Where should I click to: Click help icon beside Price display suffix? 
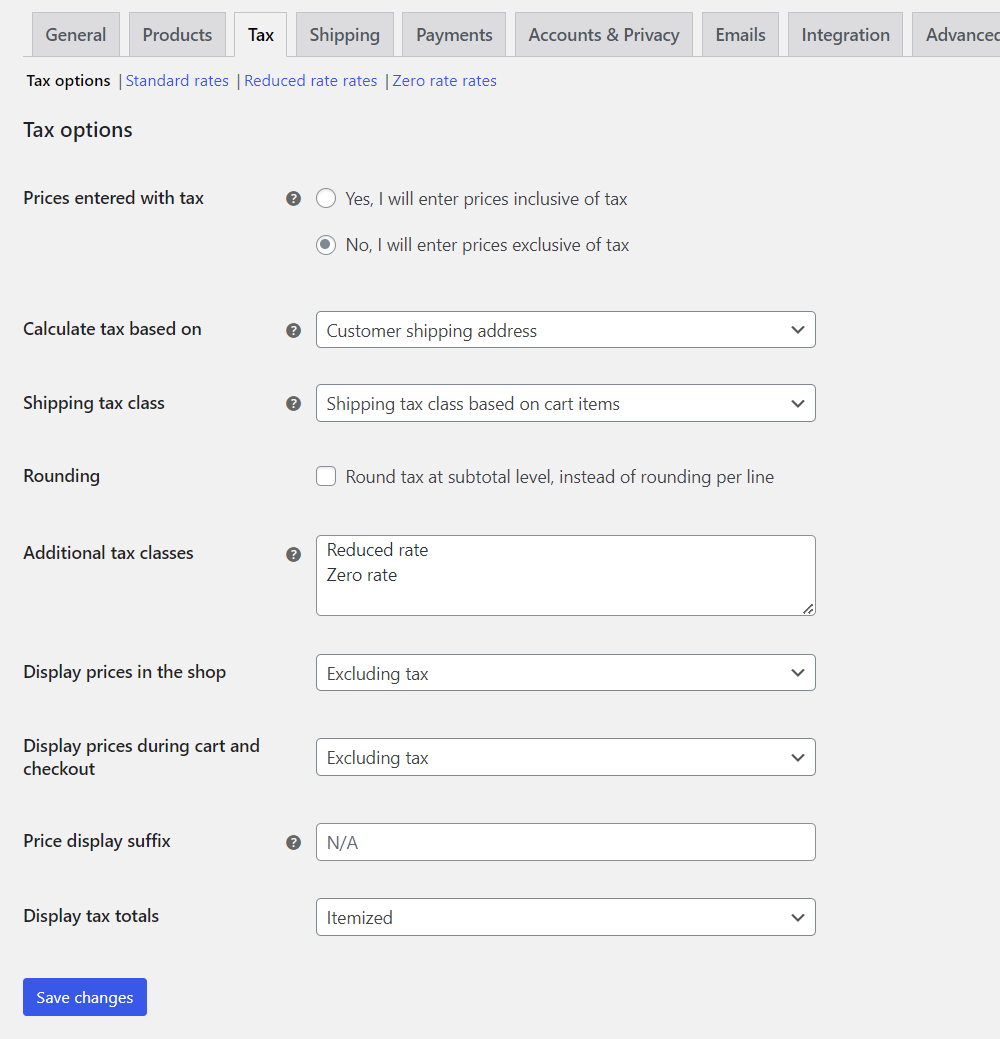click(x=293, y=842)
